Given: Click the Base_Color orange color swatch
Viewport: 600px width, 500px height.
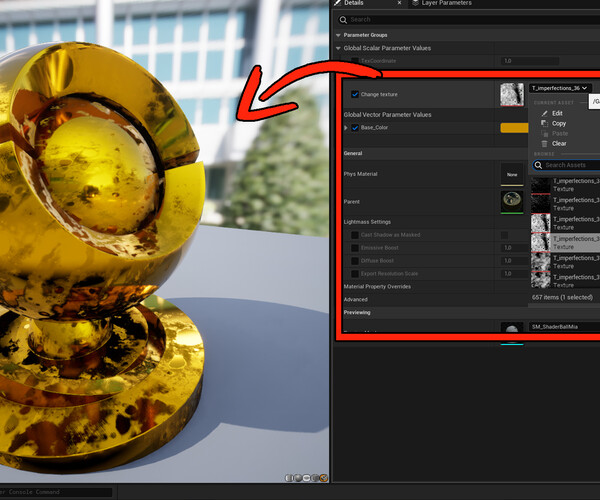Looking at the screenshot, I should (x=514, y=128).
